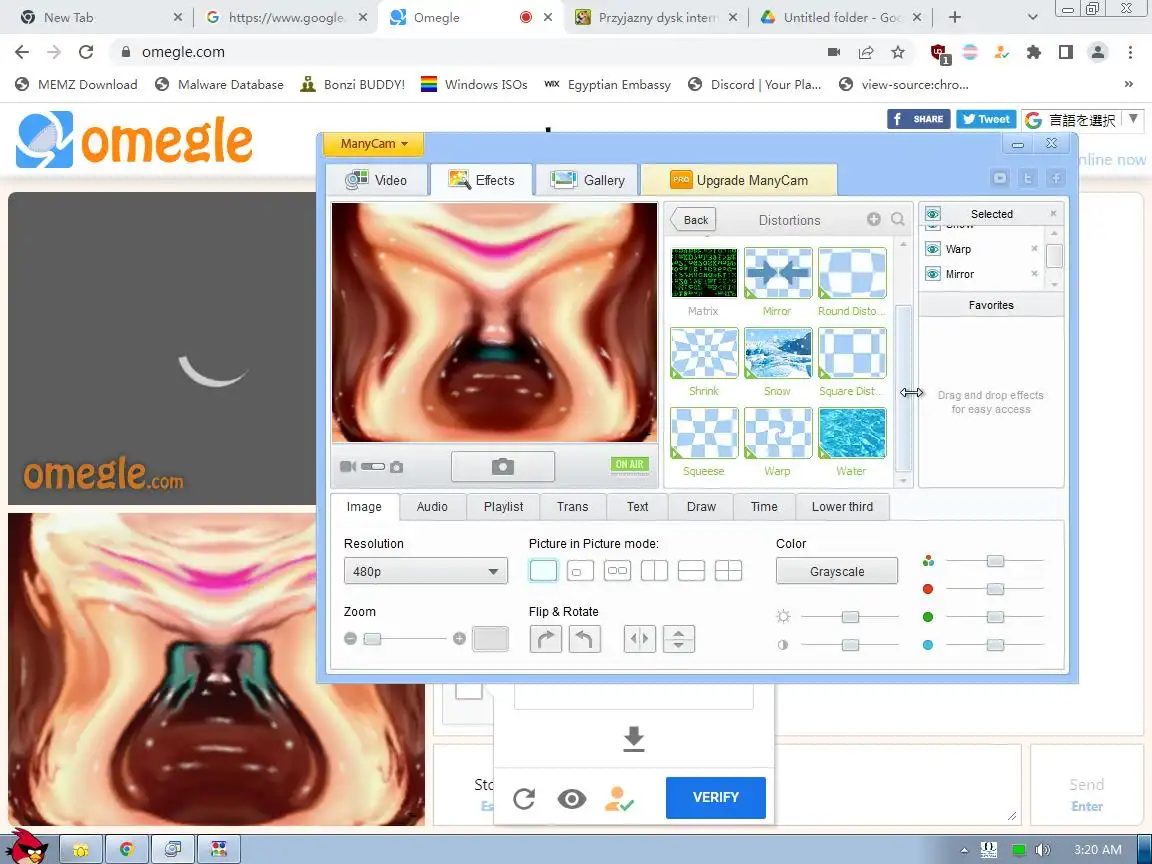Select top-bottom split Picture mode
The image size is (1152, 864).
691,571
